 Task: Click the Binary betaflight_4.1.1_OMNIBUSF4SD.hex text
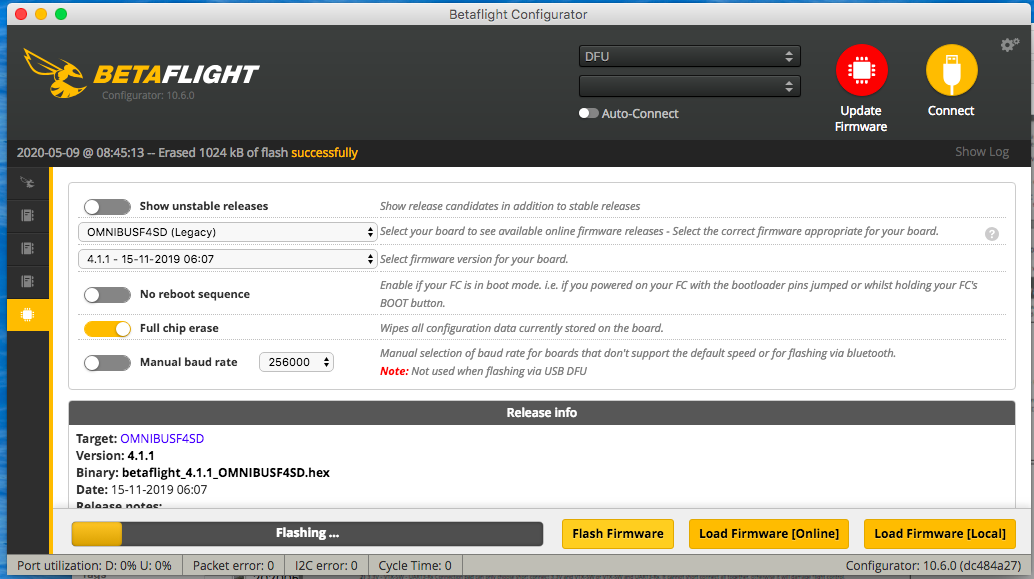tap(203, 473)
